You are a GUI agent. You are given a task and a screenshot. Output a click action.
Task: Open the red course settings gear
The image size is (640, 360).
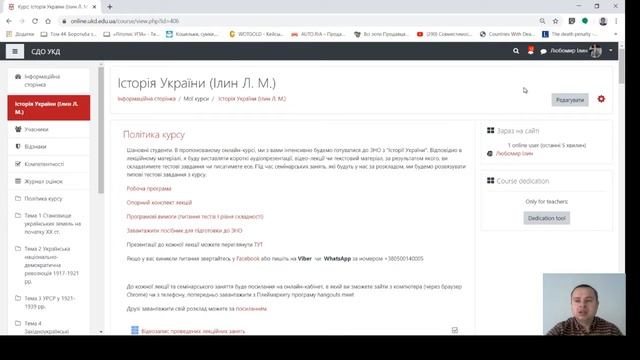pos(601,99)
